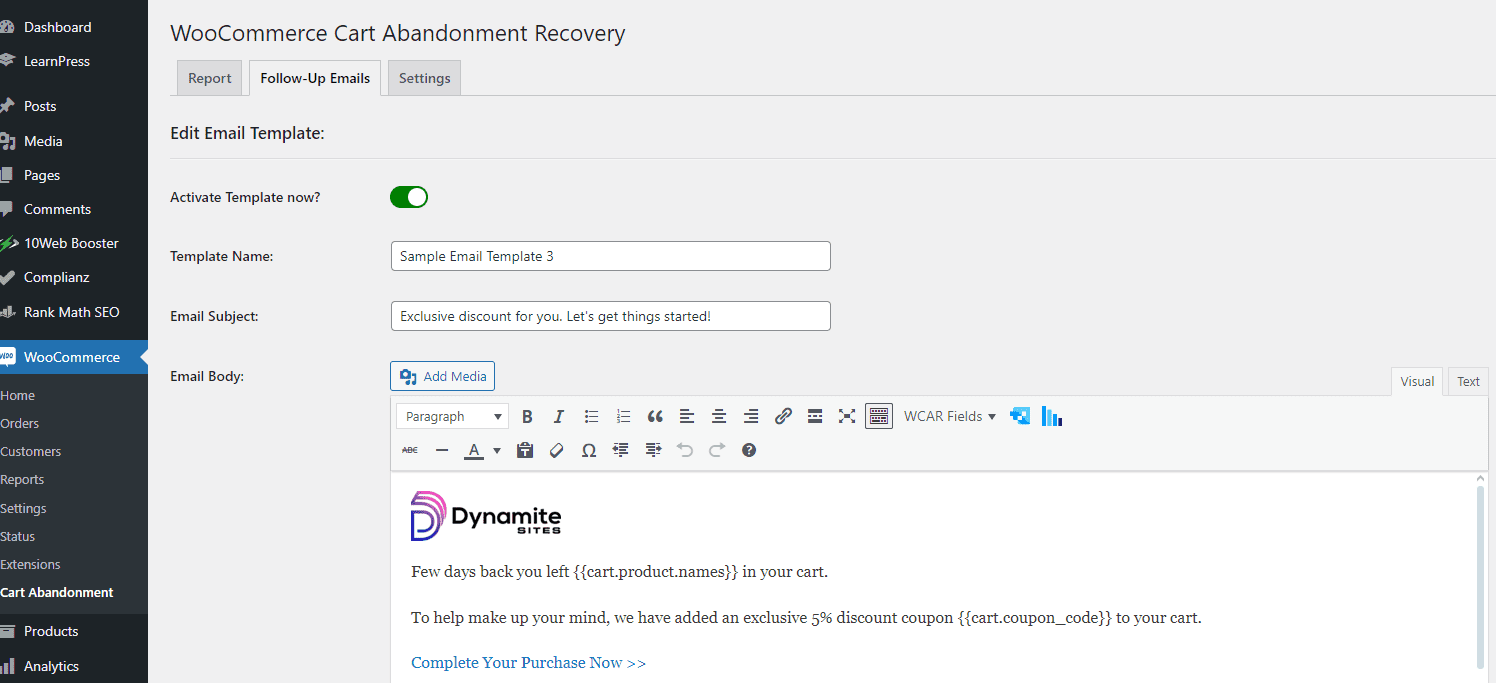Clear formatting with the eraser icon
This screenshot has height=683, width=1496.
[557, 451]
